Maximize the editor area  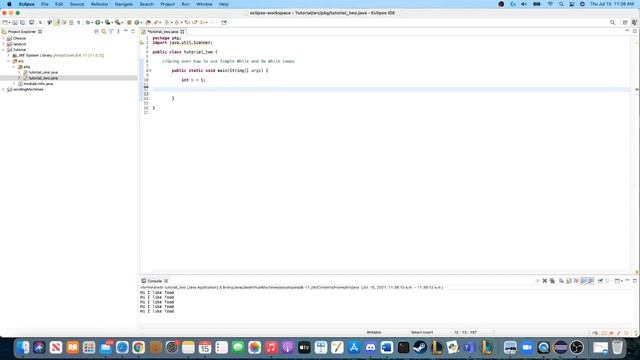pyautogui.click(x=635, y=31)
